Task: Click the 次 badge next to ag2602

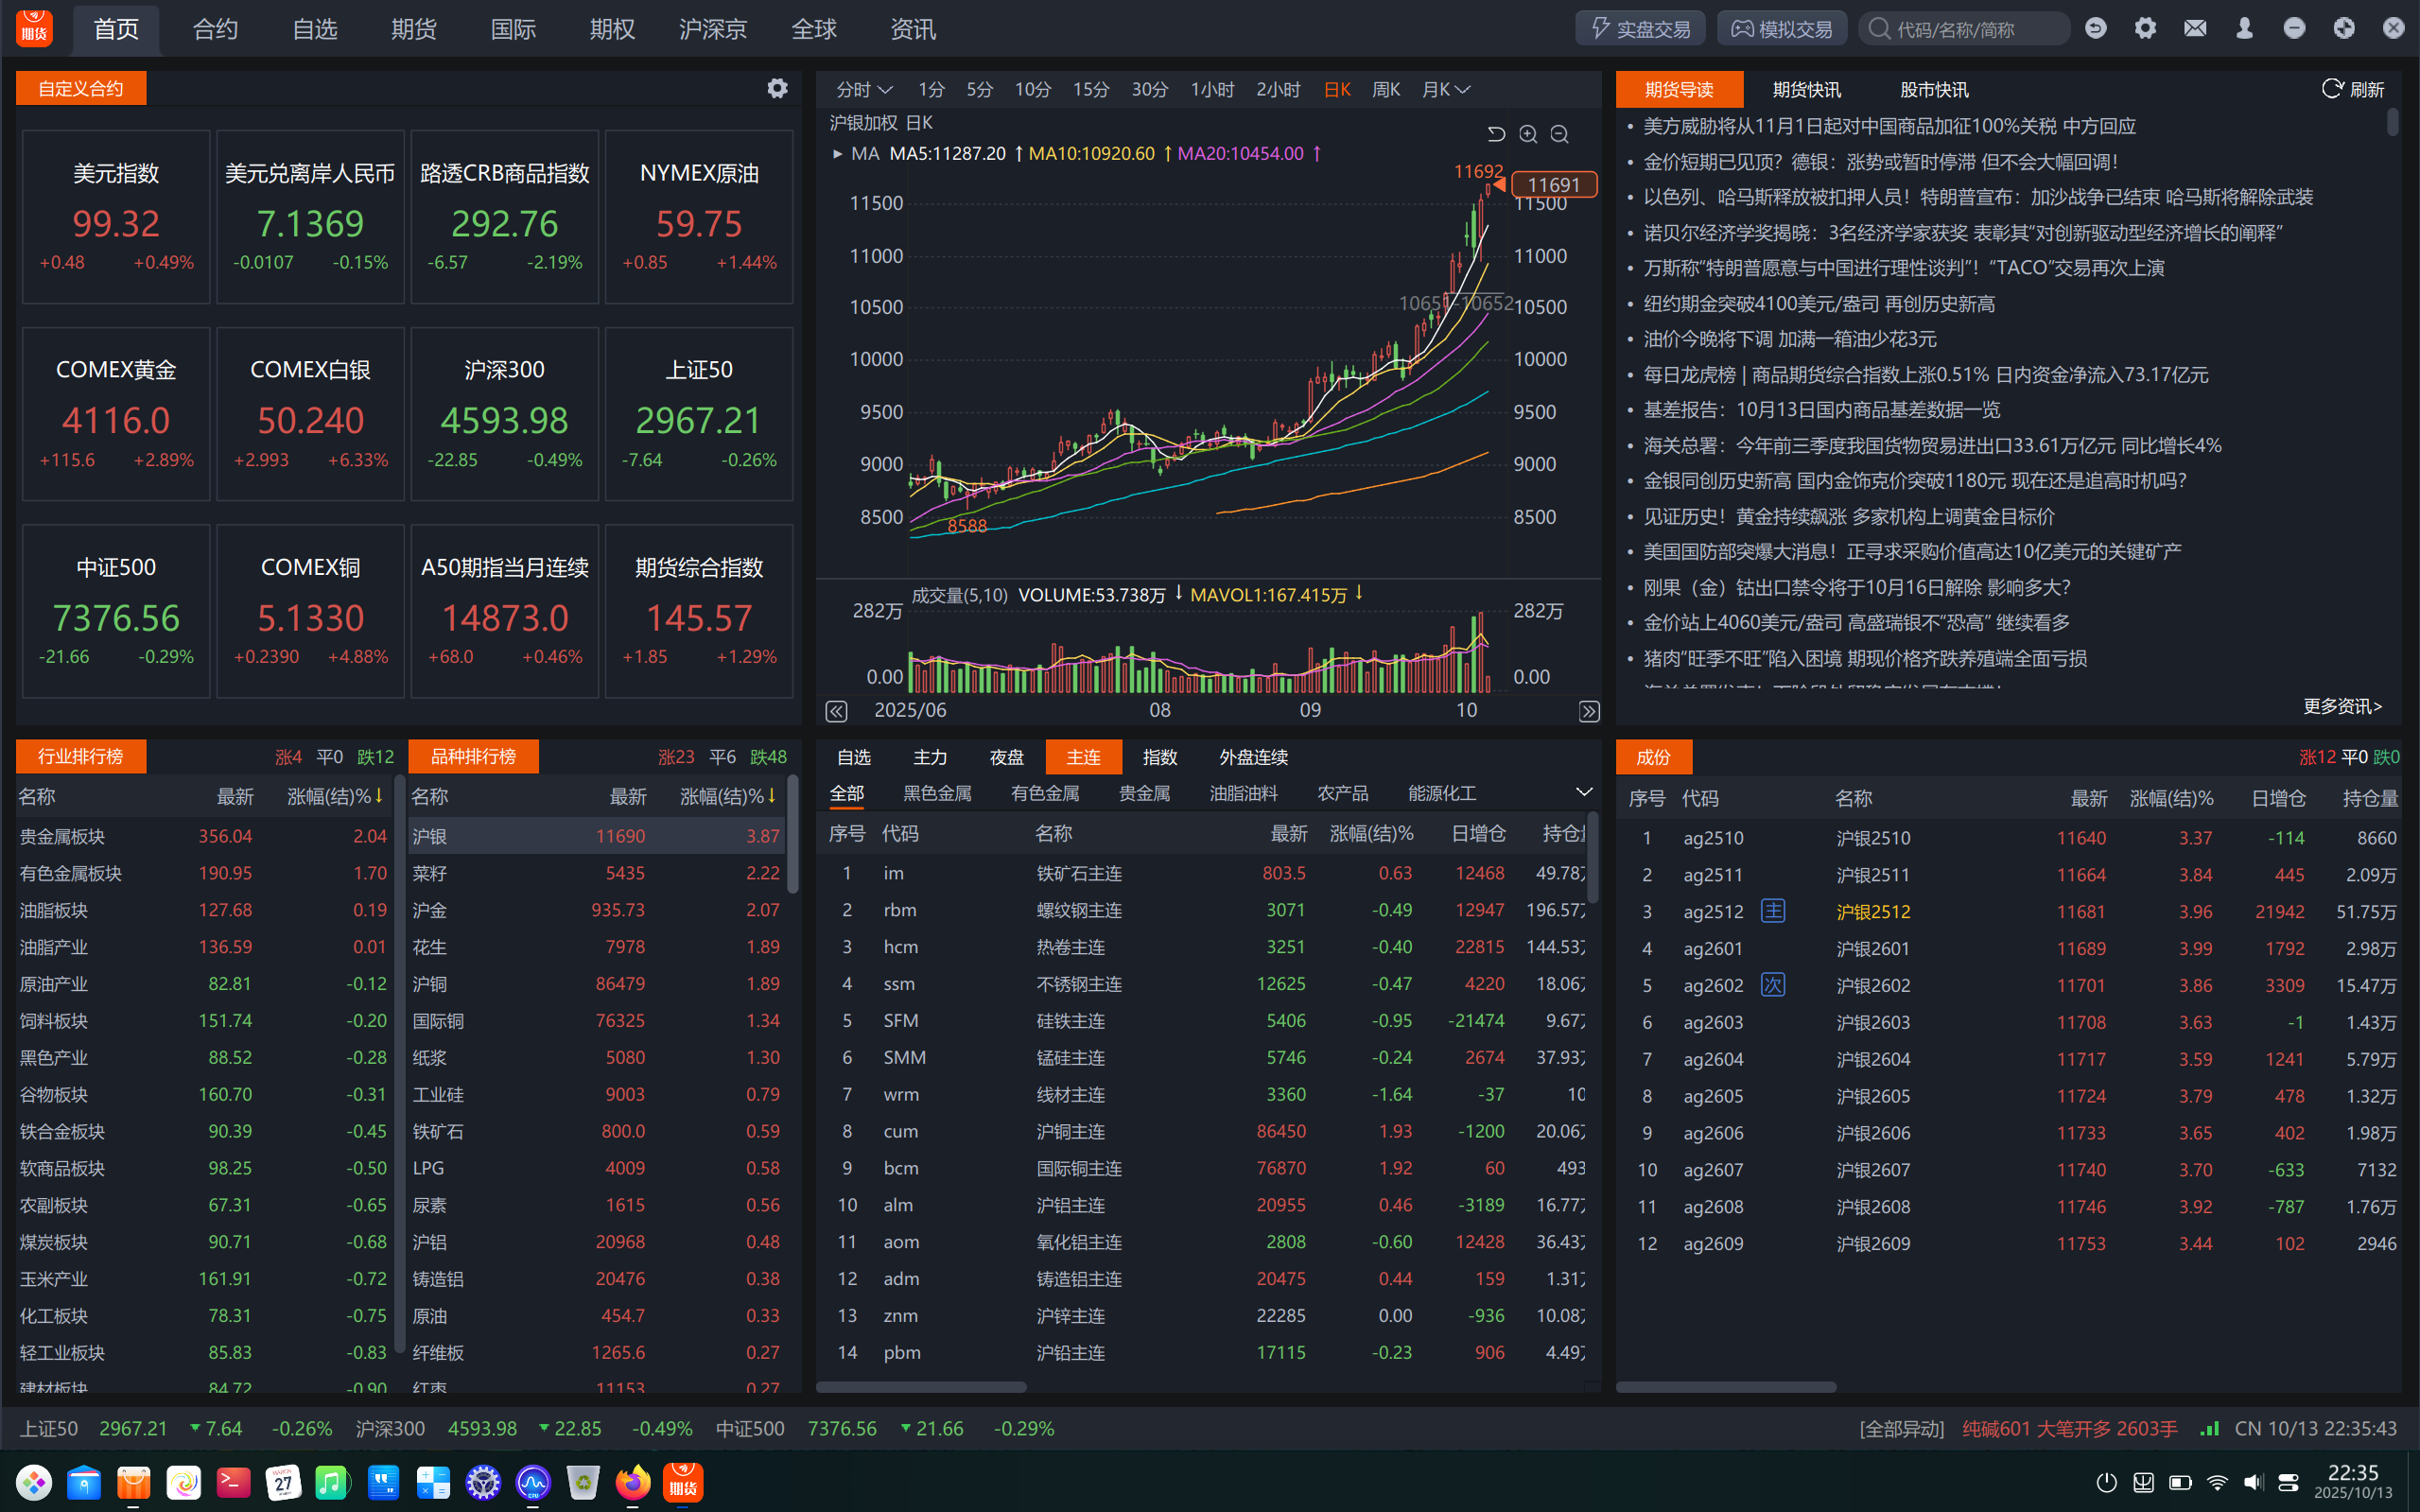Action: (x=1773, y=985)
